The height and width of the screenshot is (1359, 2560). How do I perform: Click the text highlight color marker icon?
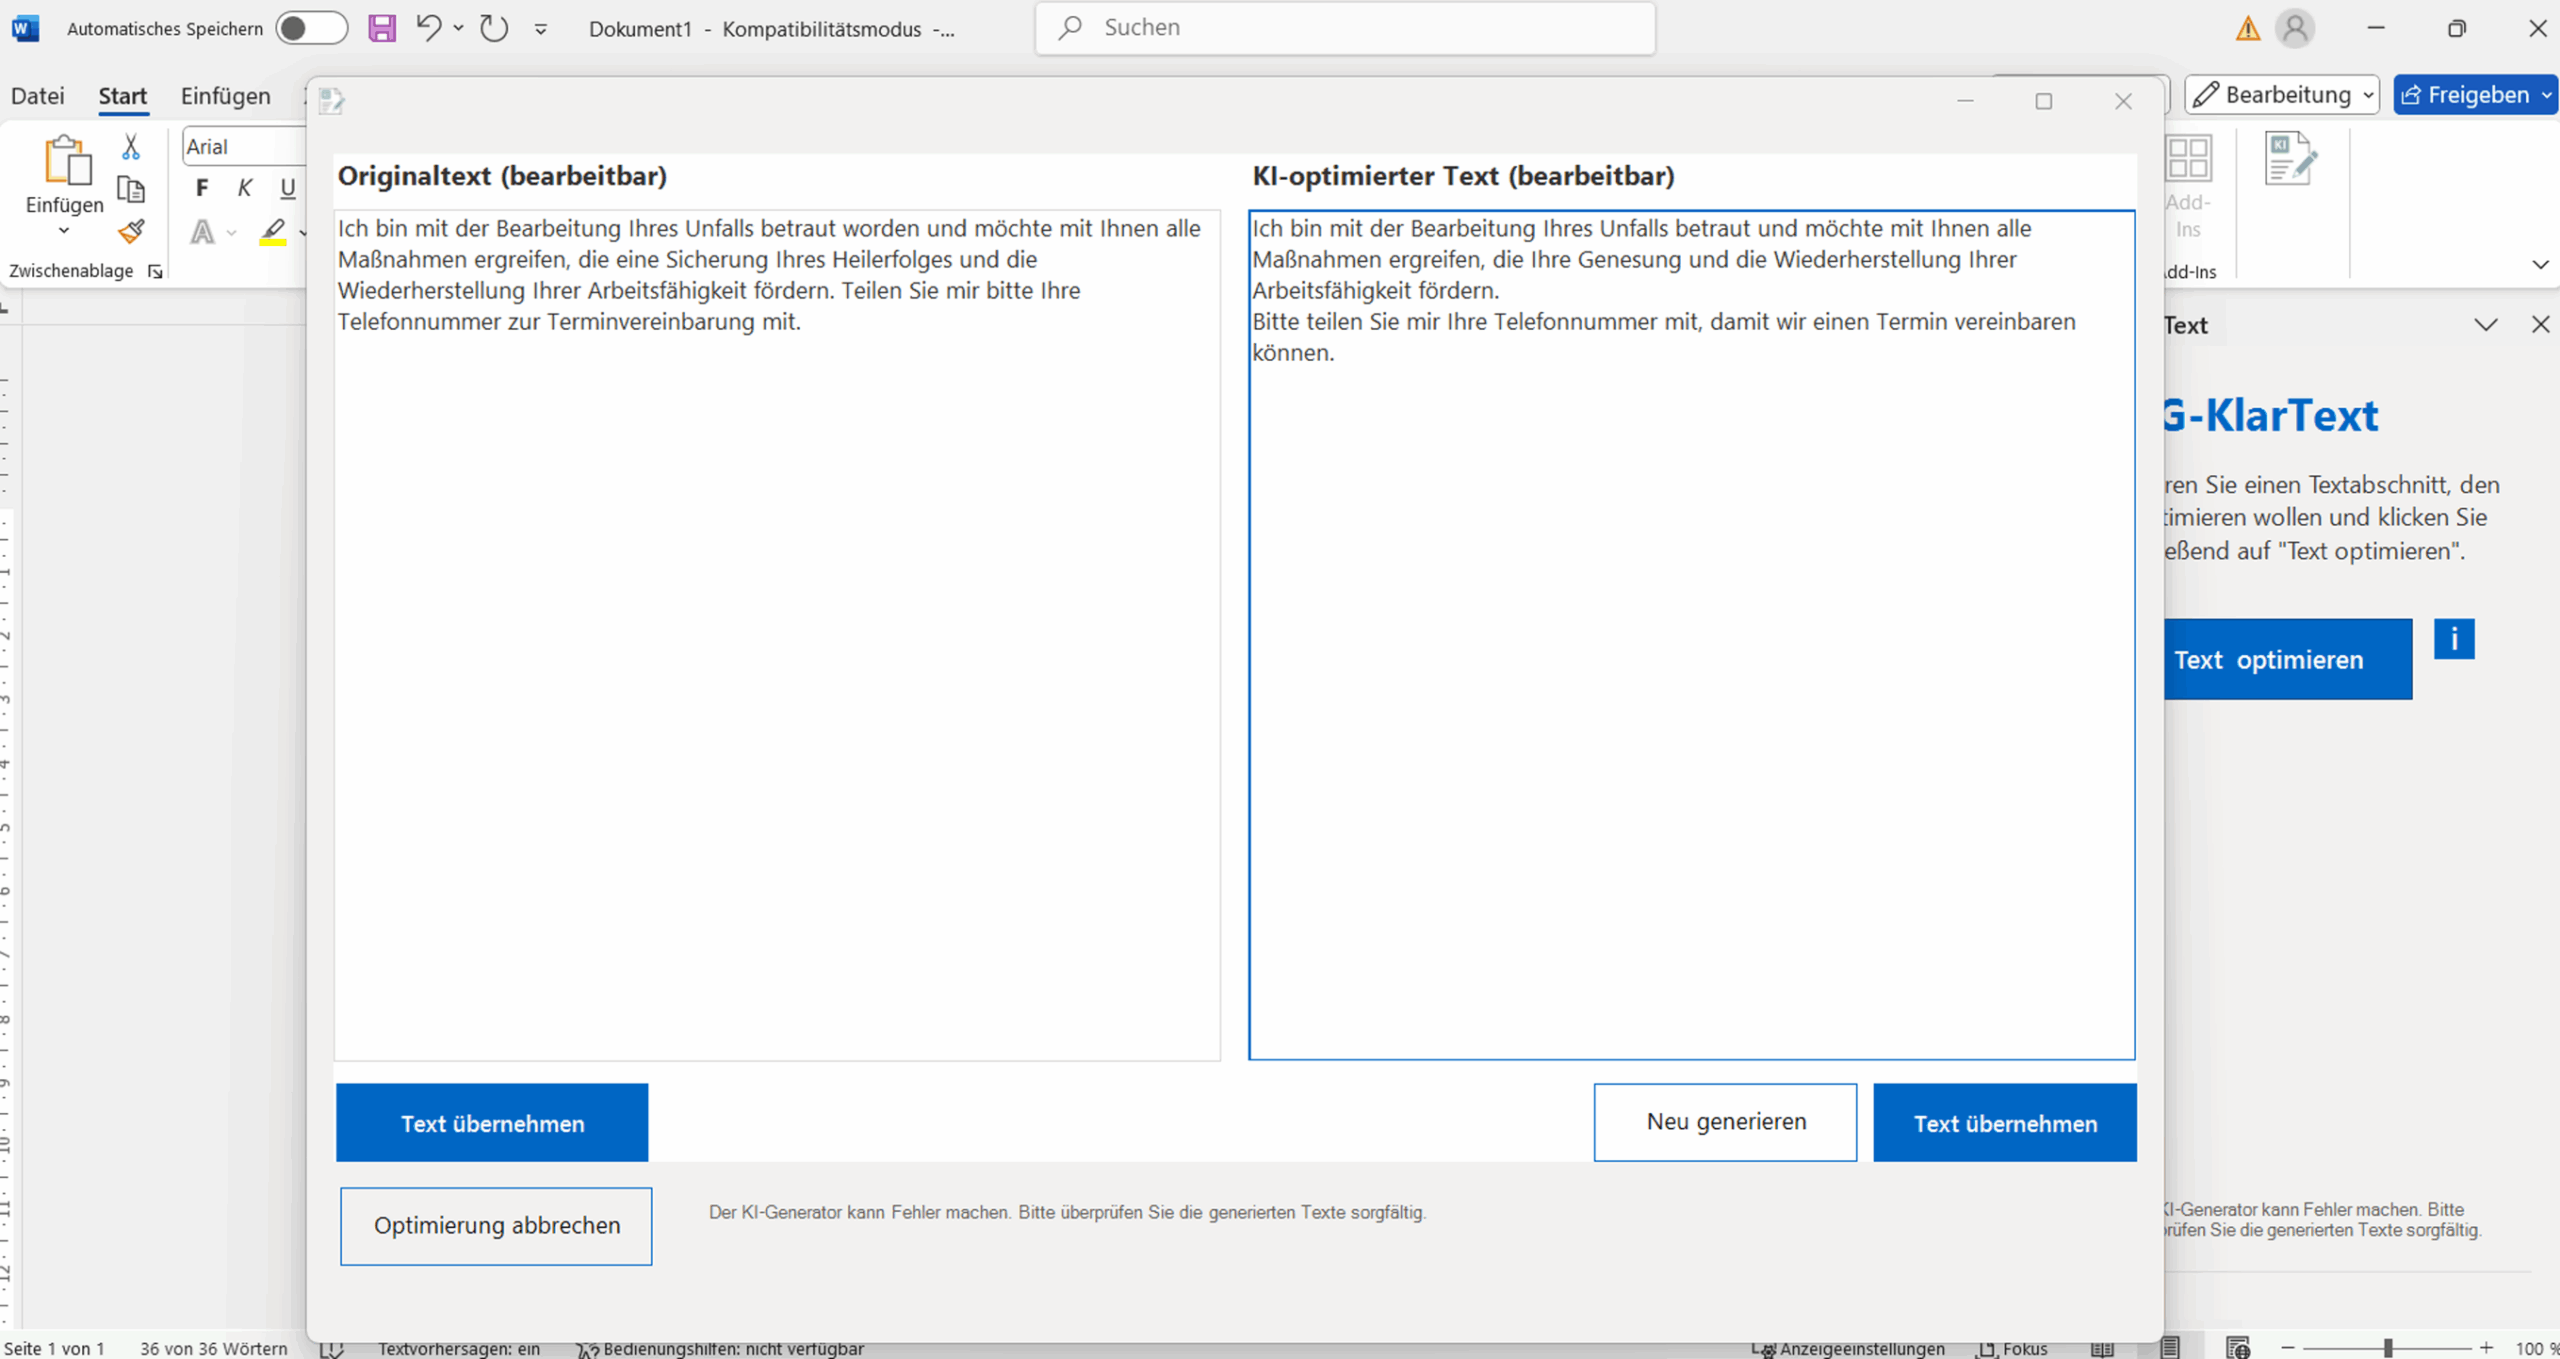(x=273, y=231)
